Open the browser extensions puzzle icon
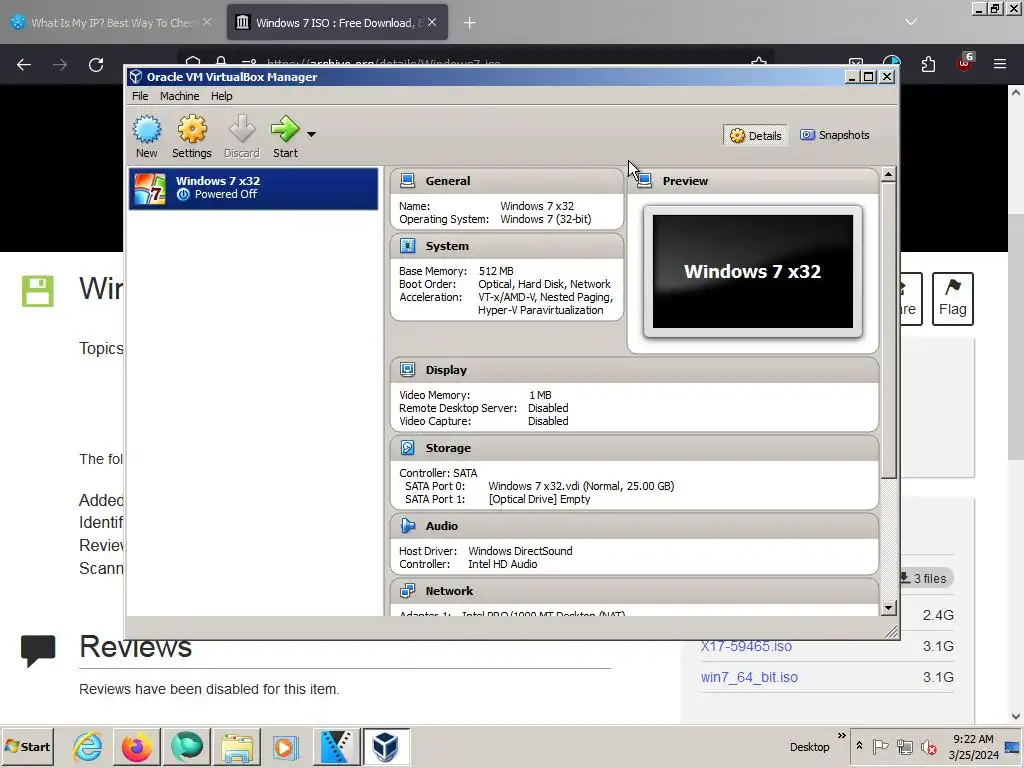This screenshot has height=768, width=1024. 928,65
